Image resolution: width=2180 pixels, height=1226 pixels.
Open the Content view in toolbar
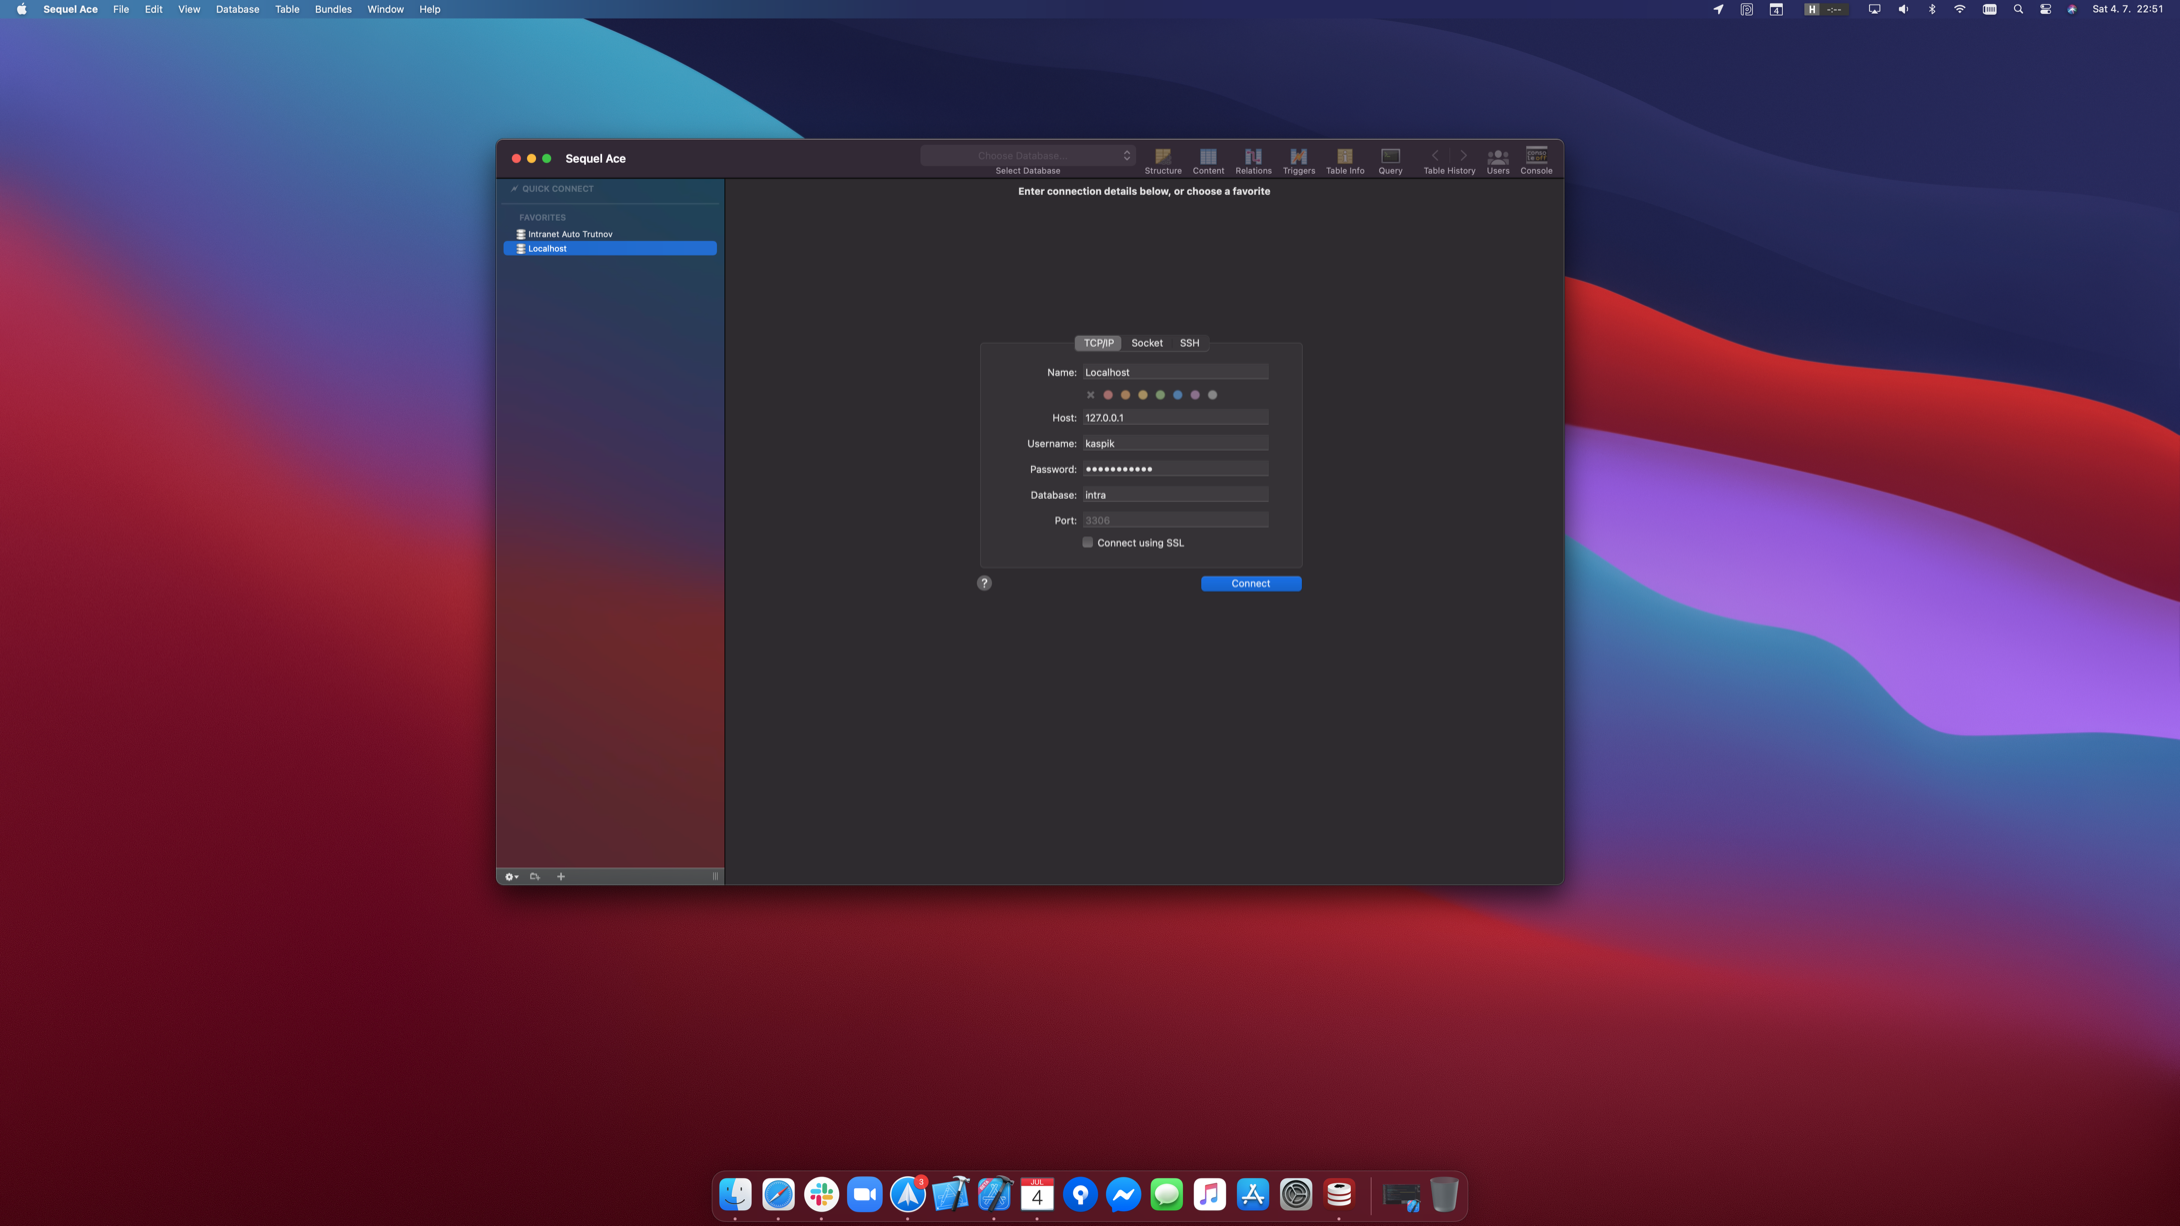1208,160
